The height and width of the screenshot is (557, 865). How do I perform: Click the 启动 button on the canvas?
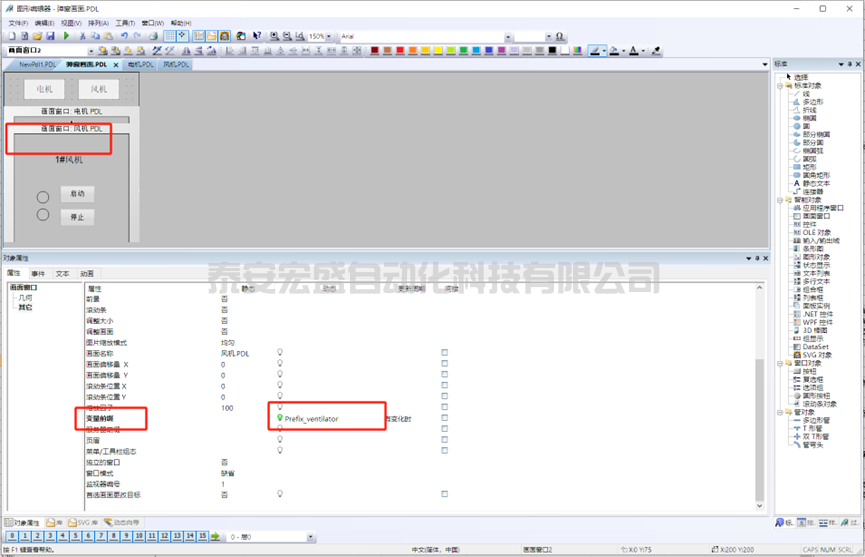click(x=78, y=194)
